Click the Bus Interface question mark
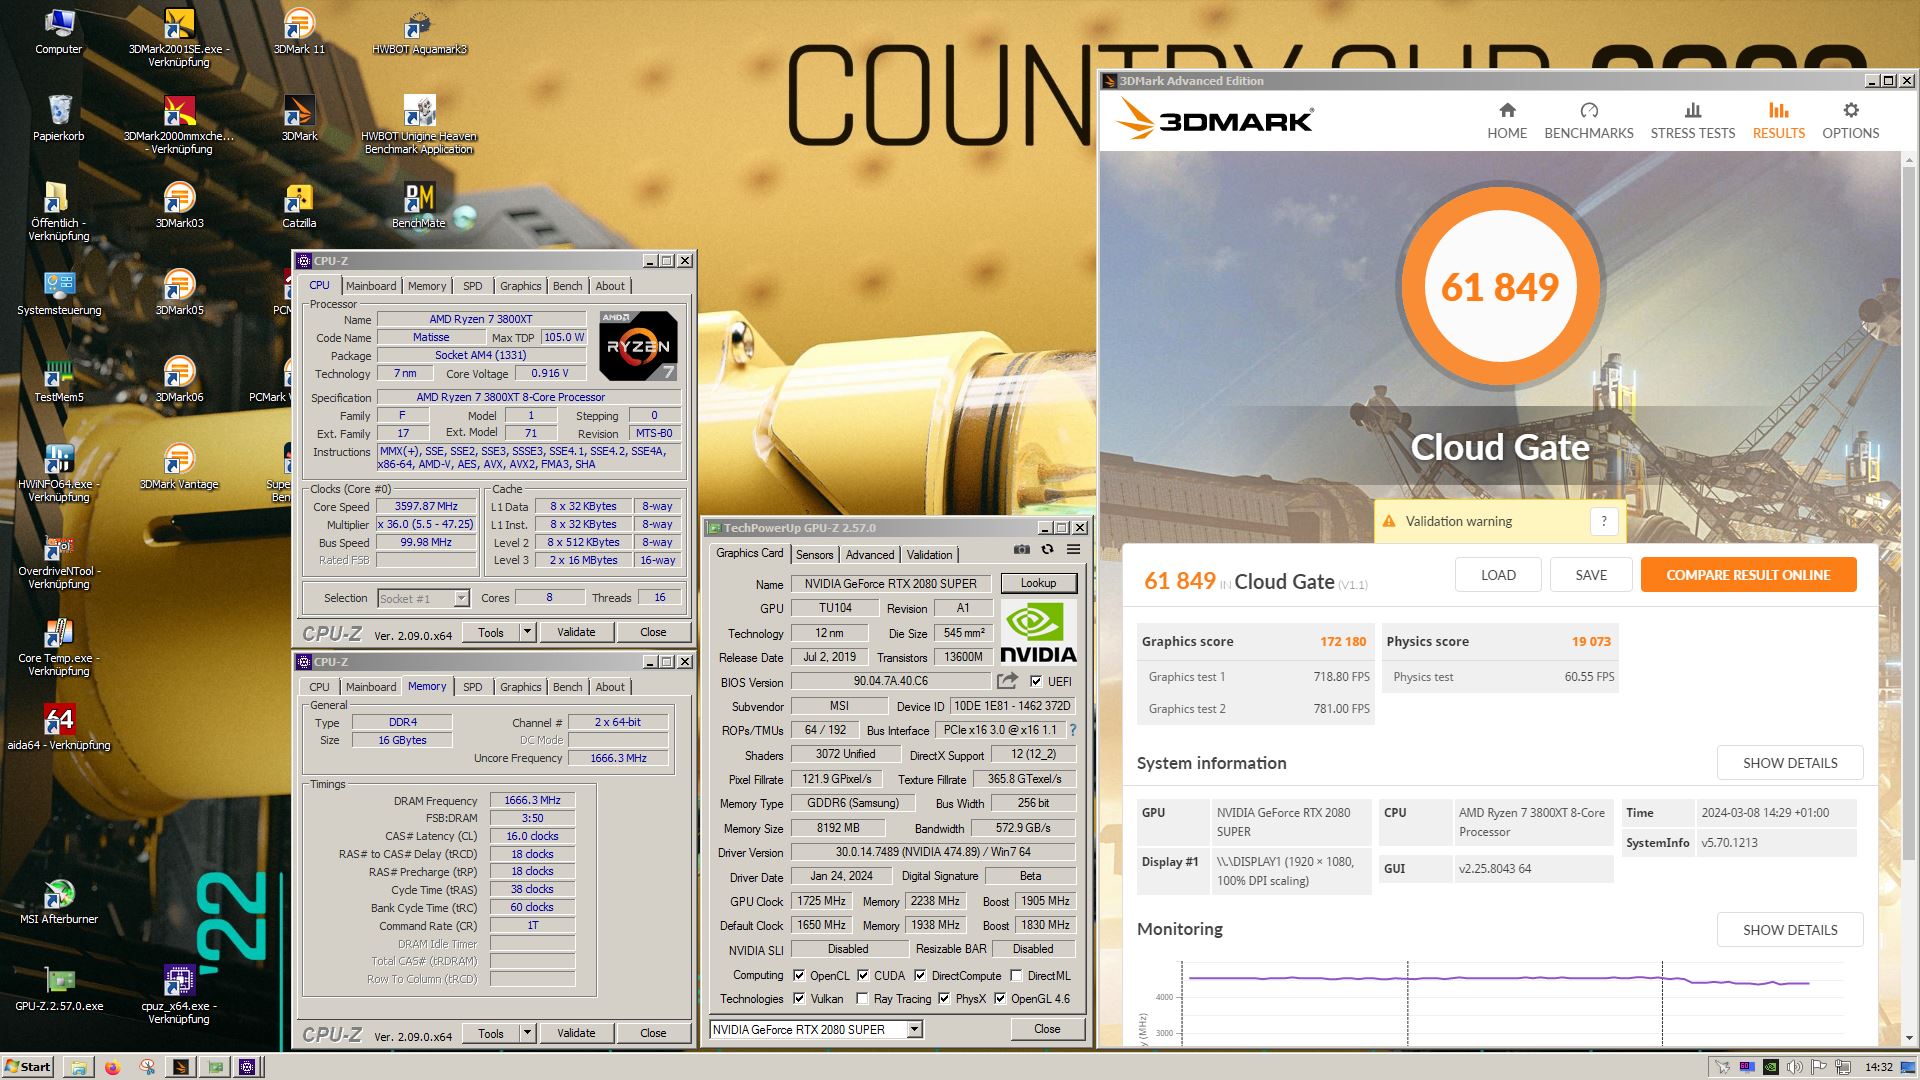This screenshot has width=1920, height=1080. 1073,730
